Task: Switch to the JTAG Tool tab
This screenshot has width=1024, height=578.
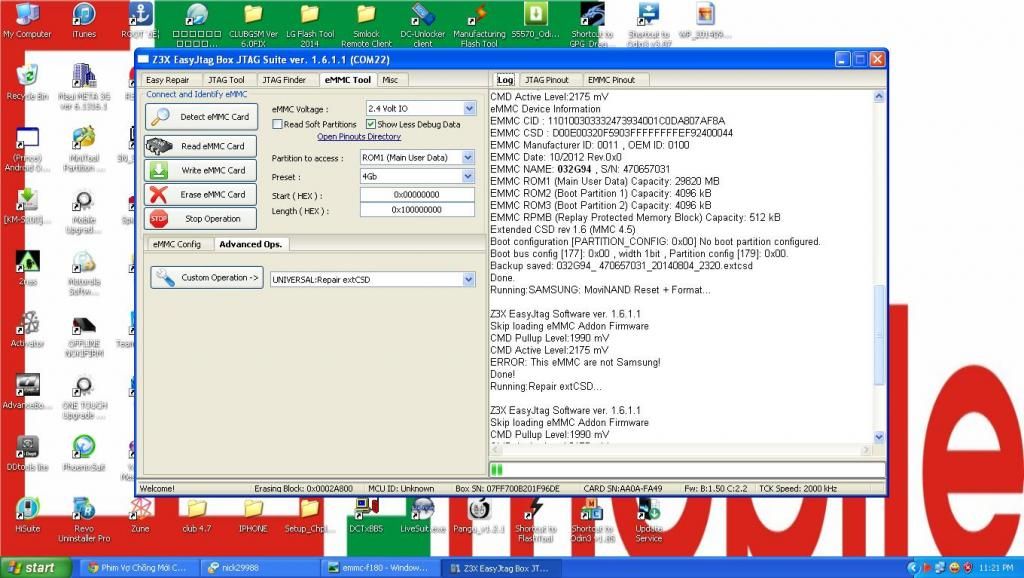Action: [226, 80]
